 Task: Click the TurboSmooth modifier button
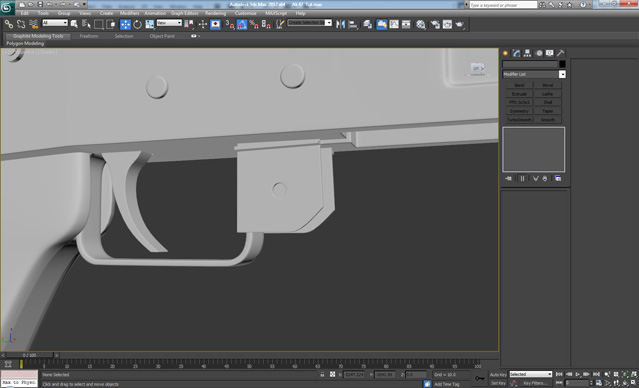click(519, 120)
